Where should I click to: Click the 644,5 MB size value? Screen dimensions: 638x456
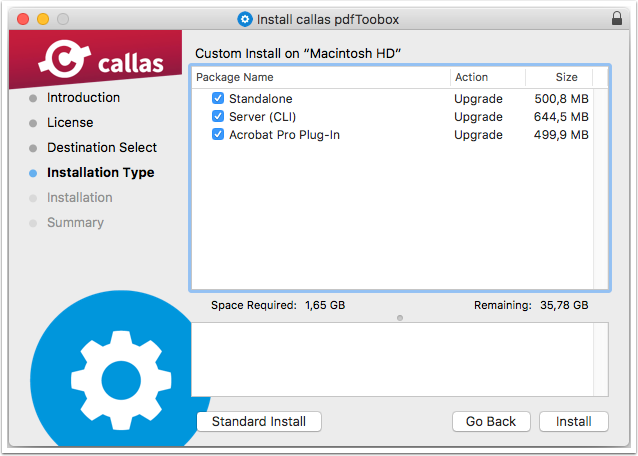point(561,117)
